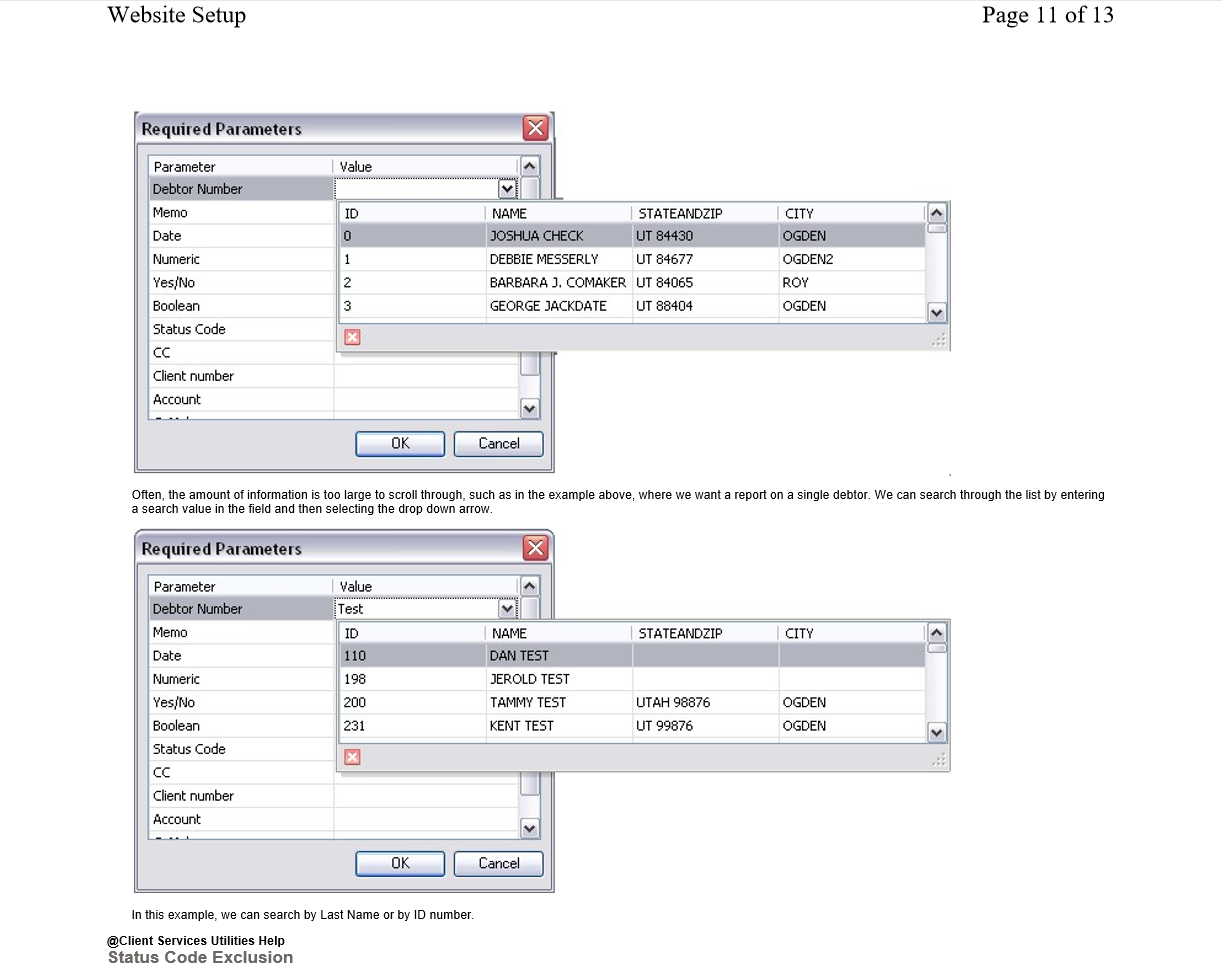Image resolution: width=1222 pixels, height=980 pixels.
Task: Sort by the NAME column header in the upper list
Action: (559, 213)
